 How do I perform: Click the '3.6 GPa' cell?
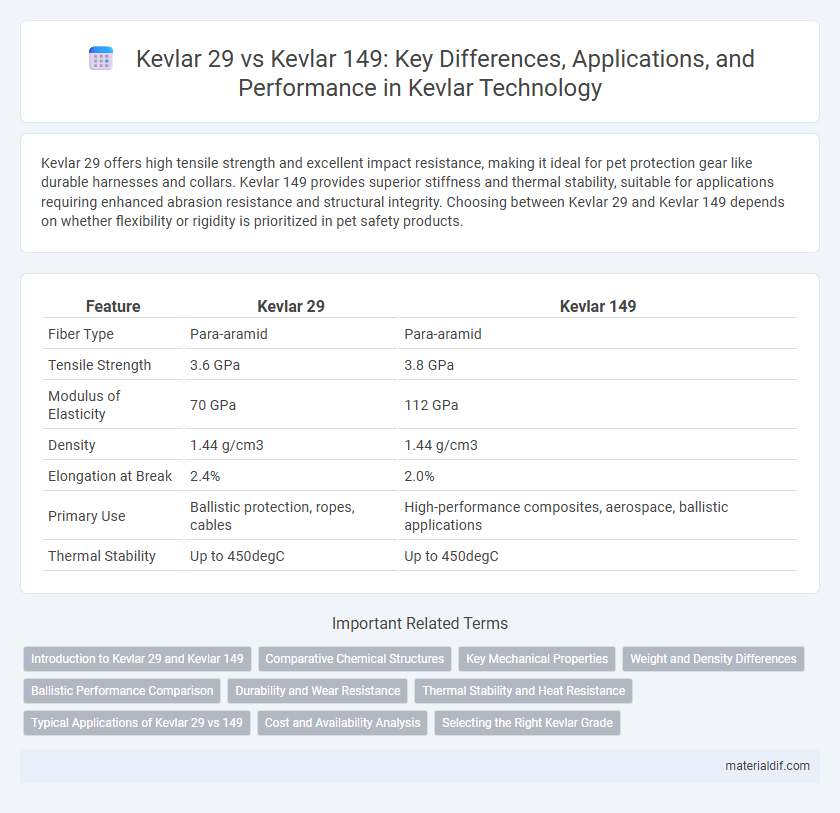[x=291, y=365]
